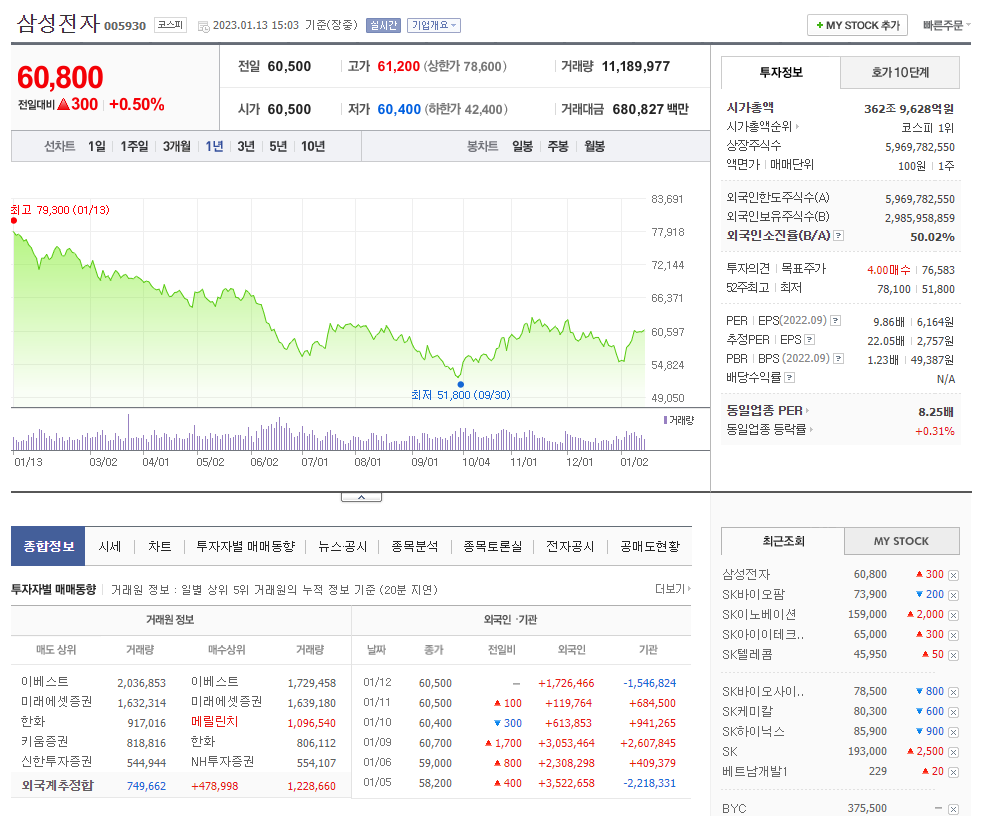The width and height of the screenshot is (997, 816).
Task: Open the 차트 tab
Action: (160, 546)
